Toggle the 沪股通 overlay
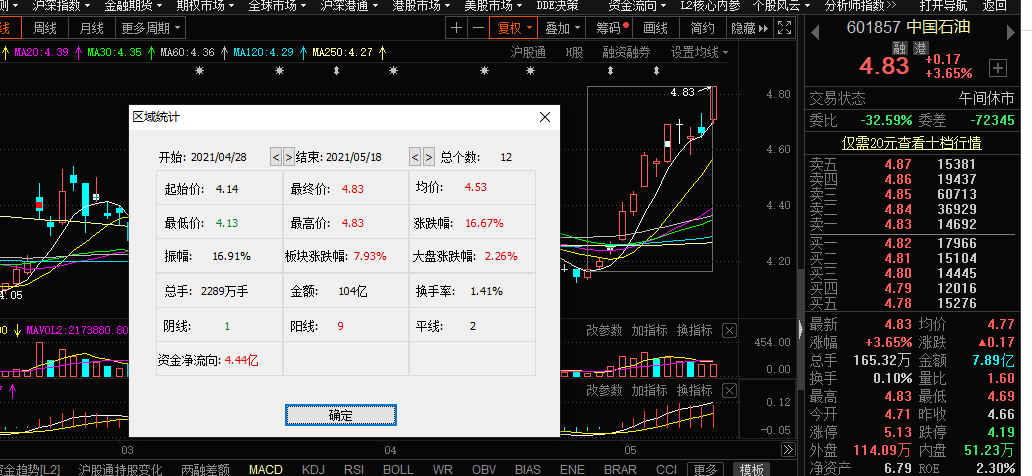The image size is (1032, 476). click(528, 53)
